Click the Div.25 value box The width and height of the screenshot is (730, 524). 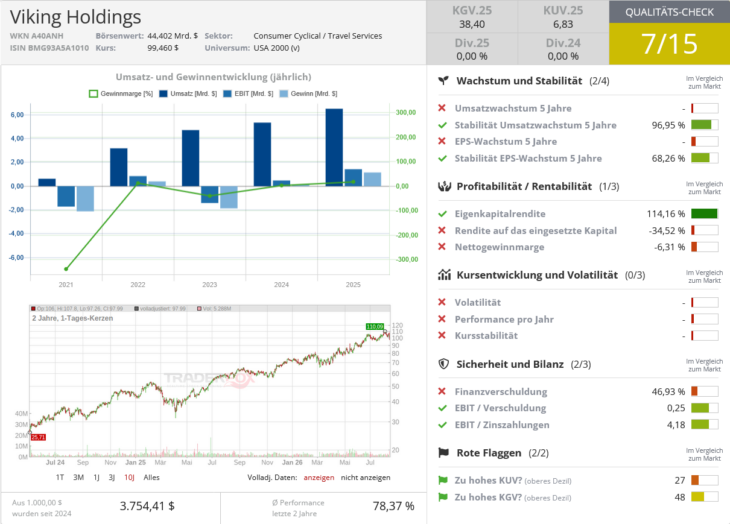click(x=472, y=49)
